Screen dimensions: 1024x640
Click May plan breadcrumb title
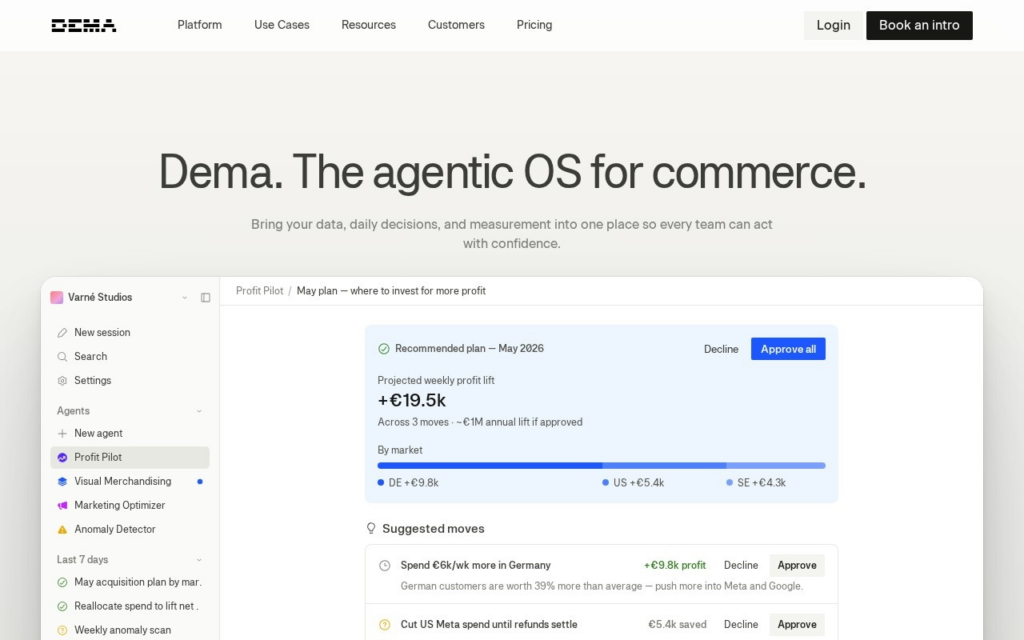coord(391,291)
